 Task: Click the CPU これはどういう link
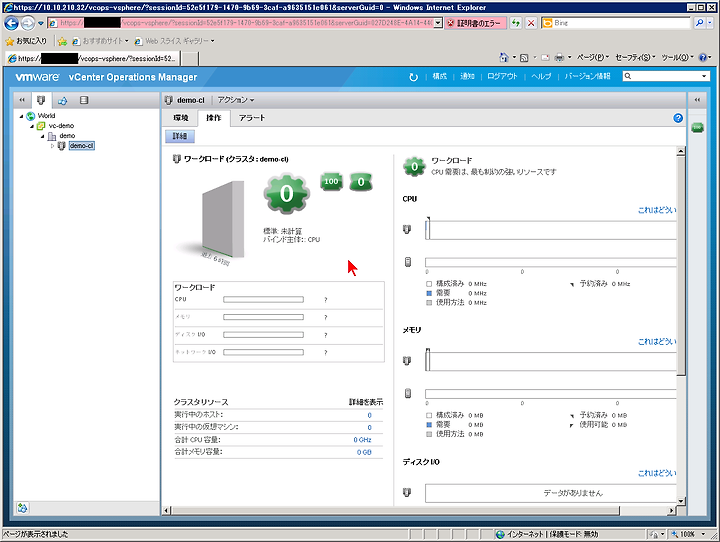pyautogui.click(x=657, y=210)
